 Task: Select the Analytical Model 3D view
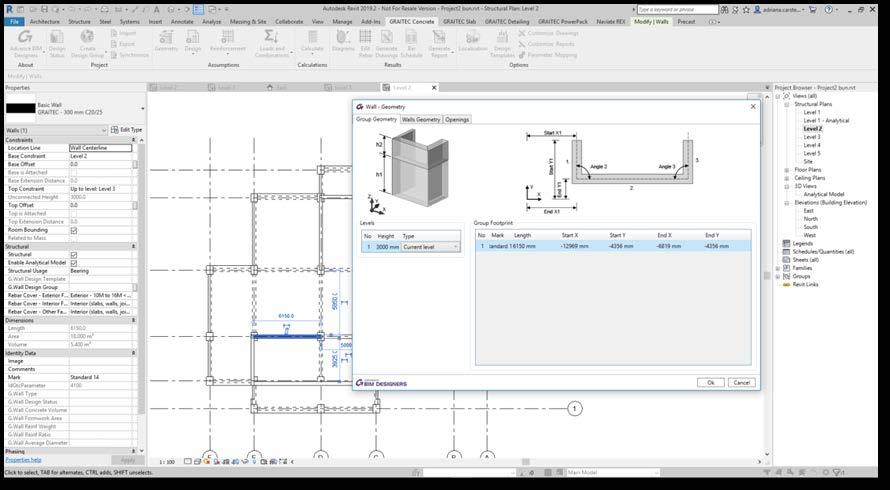(823, 195)
